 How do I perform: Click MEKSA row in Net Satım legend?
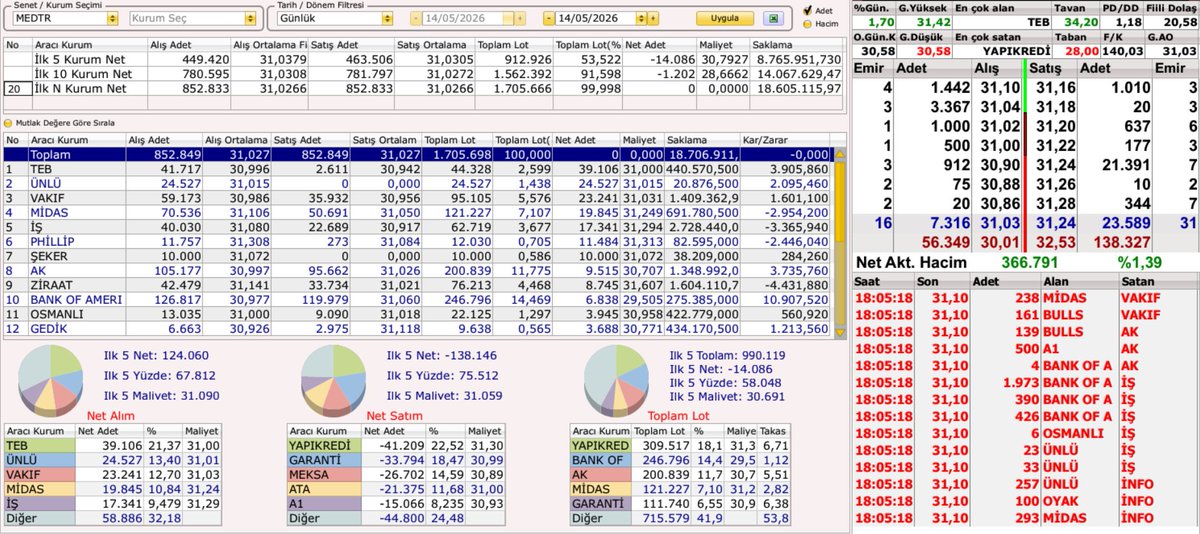[x=396, y=474]
